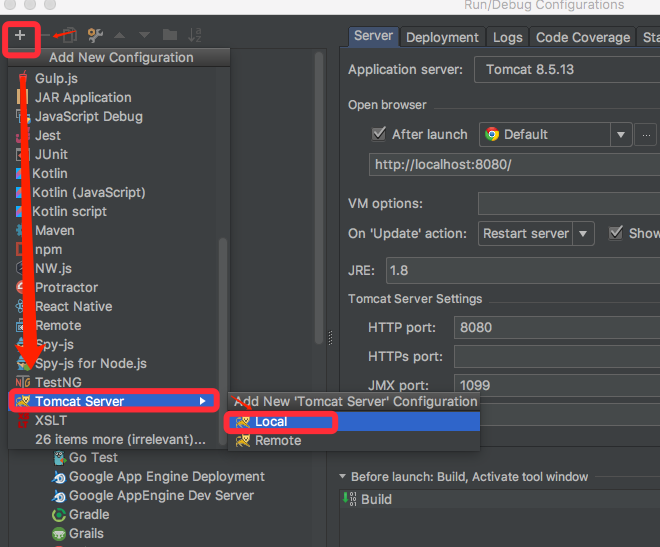Select the Kotlin entry

point(114,173)
